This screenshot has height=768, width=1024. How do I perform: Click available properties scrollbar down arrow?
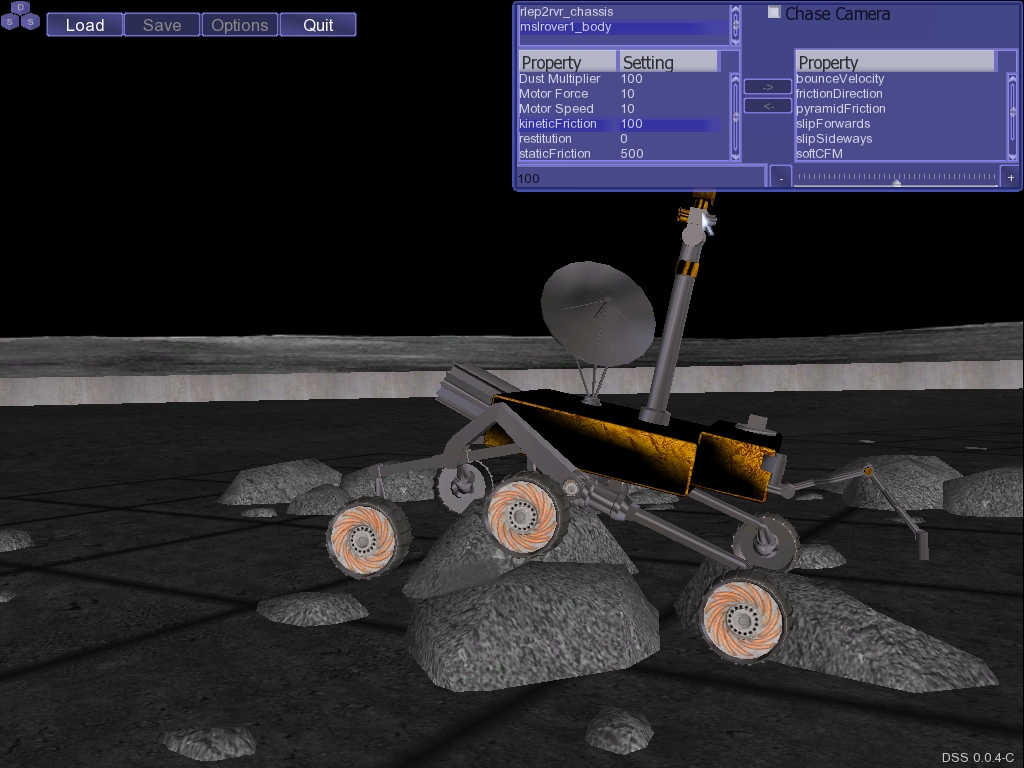[1013, 156]
